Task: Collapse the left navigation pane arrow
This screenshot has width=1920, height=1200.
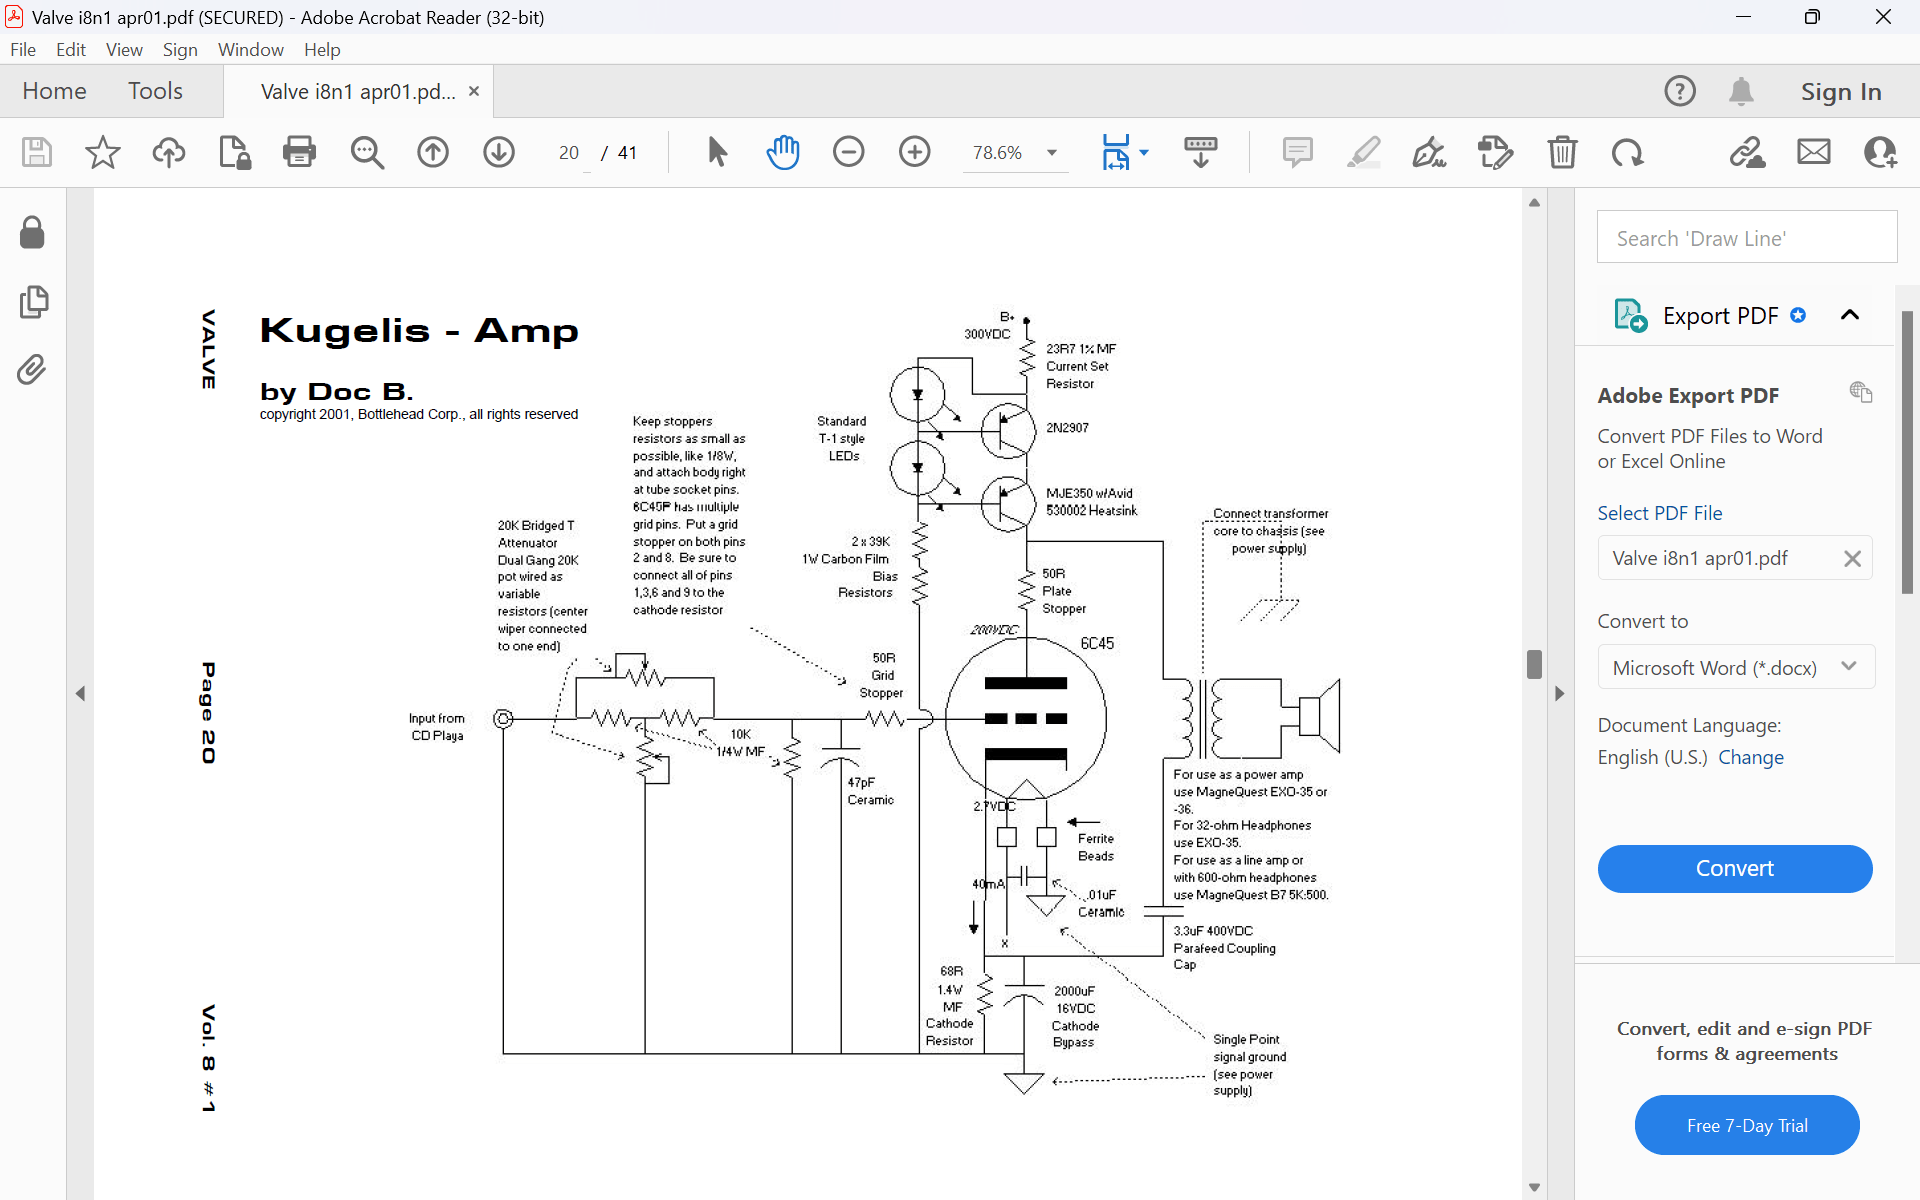Action: 80,693
